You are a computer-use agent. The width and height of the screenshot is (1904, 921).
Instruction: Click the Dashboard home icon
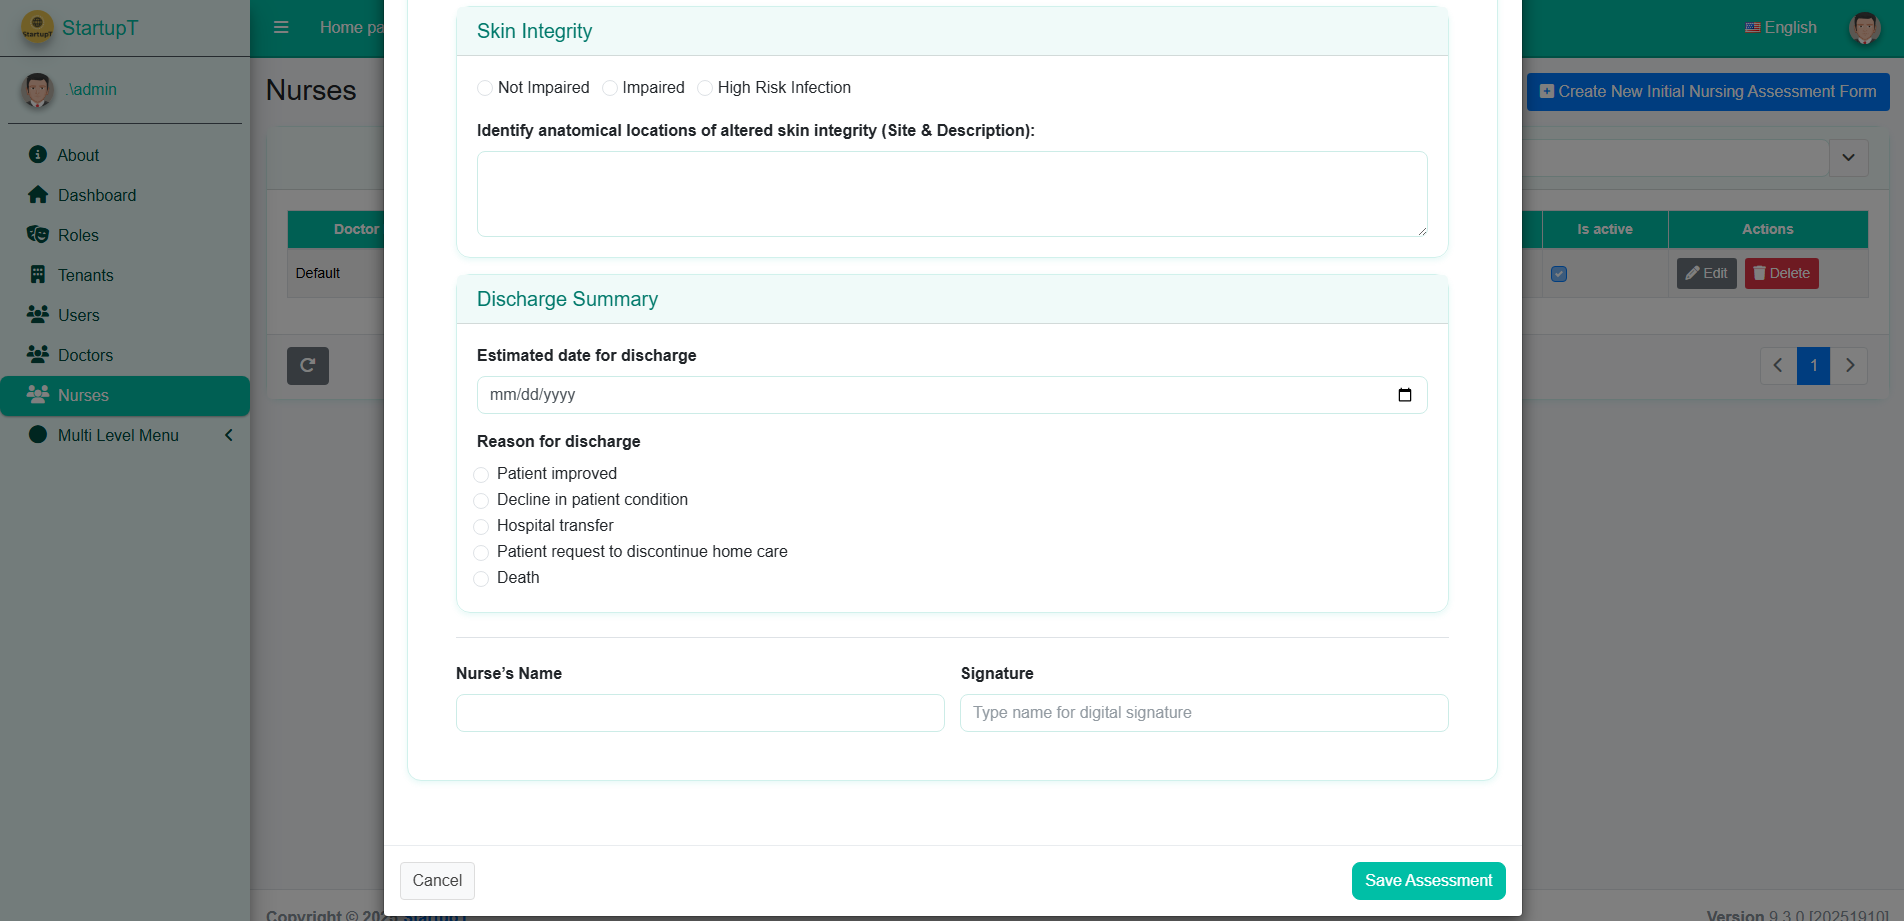click(x=38, y=195)
